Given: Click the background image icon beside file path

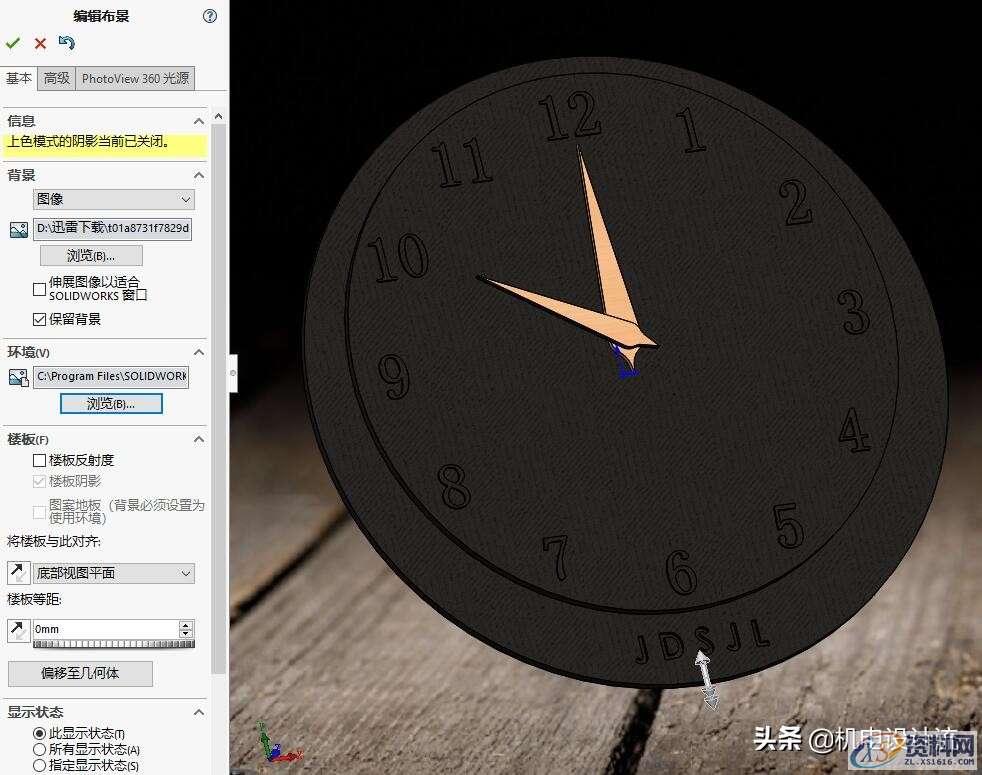Looking at the screenshot, I should pyautogui.click(x=18, y=230).
